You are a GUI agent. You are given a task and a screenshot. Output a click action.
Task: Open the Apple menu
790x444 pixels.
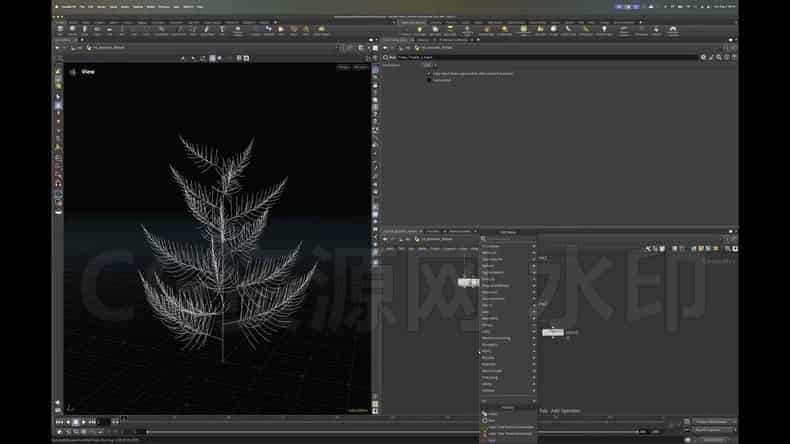point(57,7)
